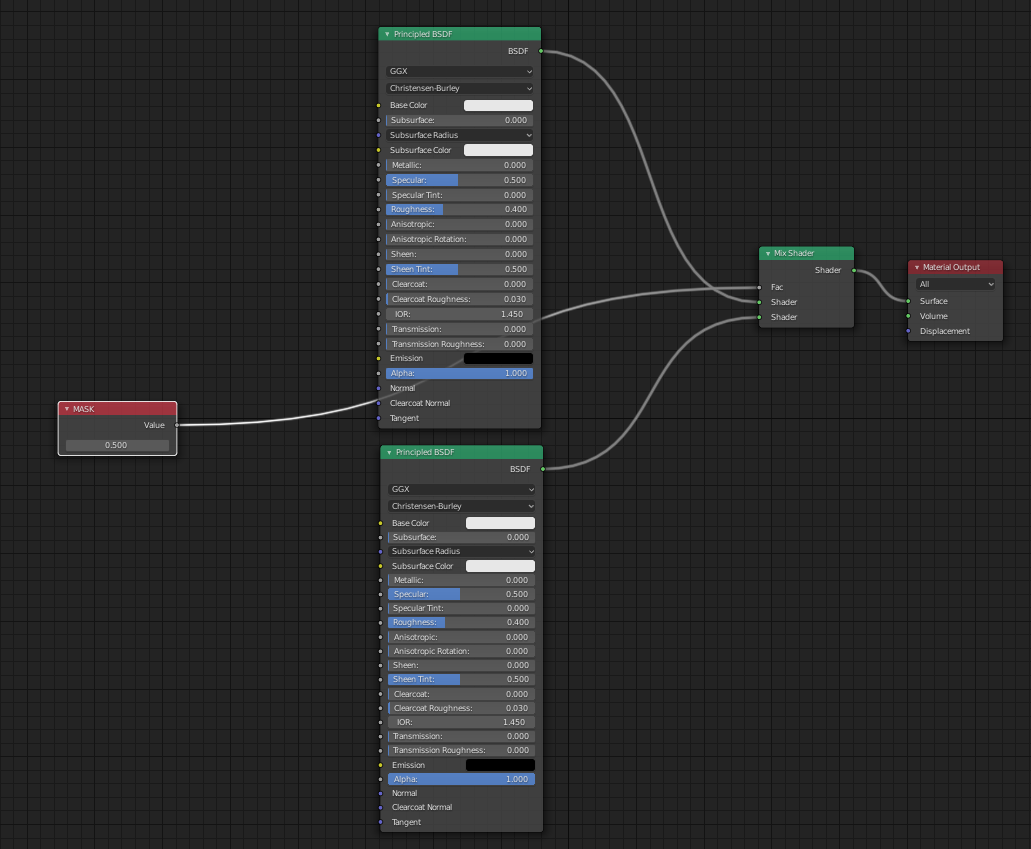Viewport: 1031px width, 849px height.
Task: Pick Base Color swatch in top BSDF
Action: [x=498, y=105]
